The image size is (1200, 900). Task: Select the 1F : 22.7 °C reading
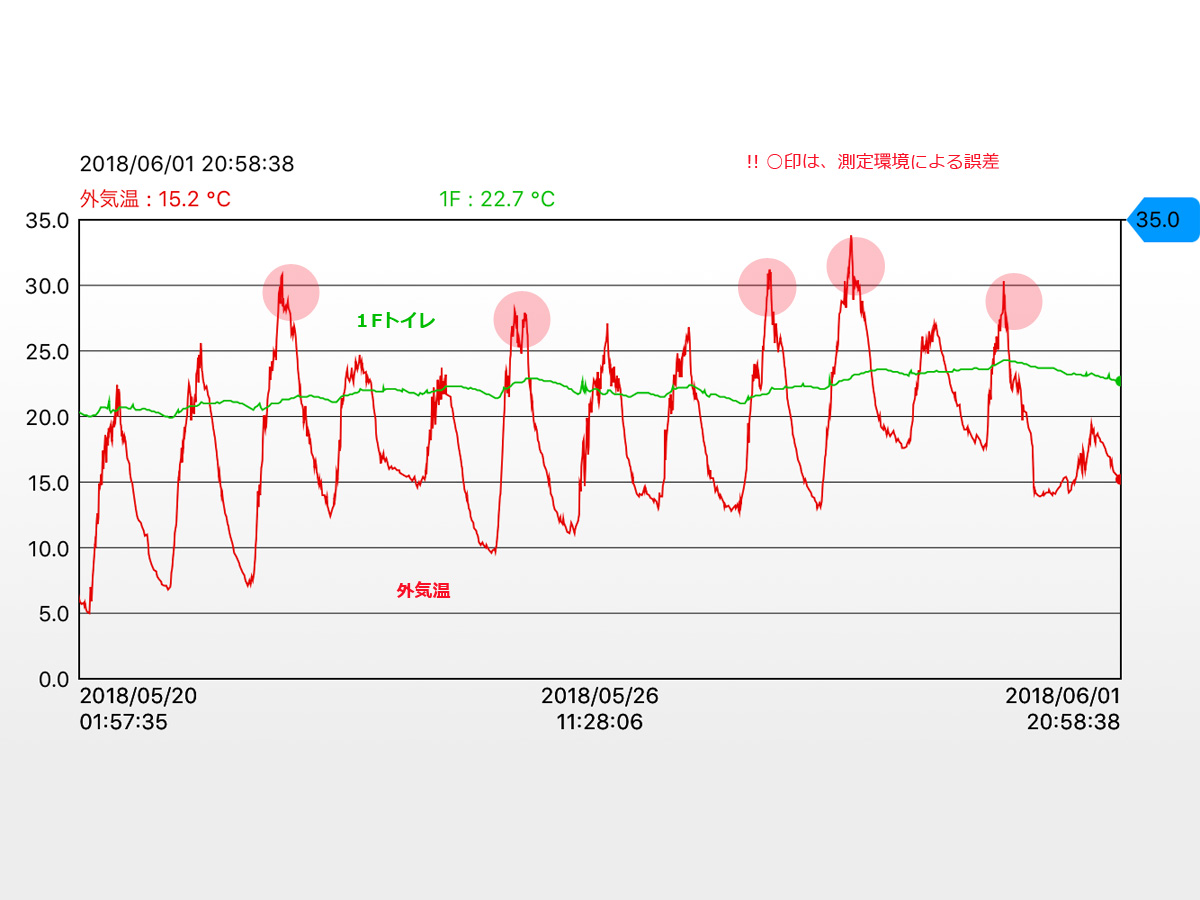[497, 200]
